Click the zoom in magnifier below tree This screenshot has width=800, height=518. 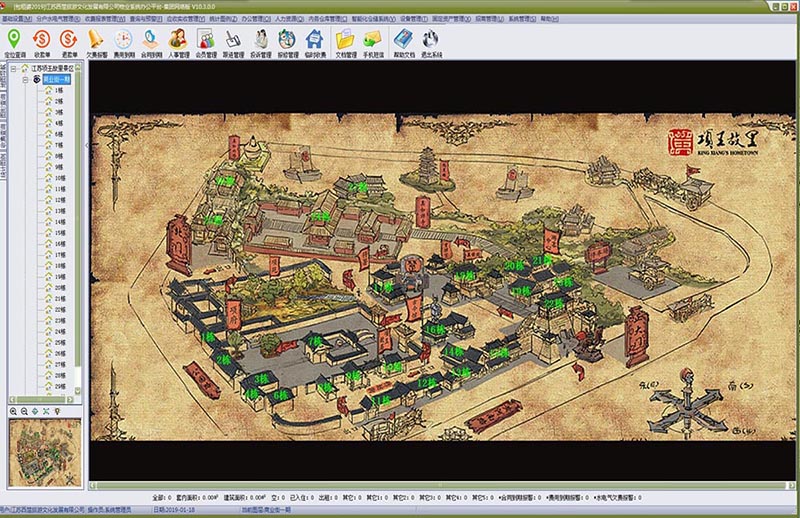tap(13, 411)
